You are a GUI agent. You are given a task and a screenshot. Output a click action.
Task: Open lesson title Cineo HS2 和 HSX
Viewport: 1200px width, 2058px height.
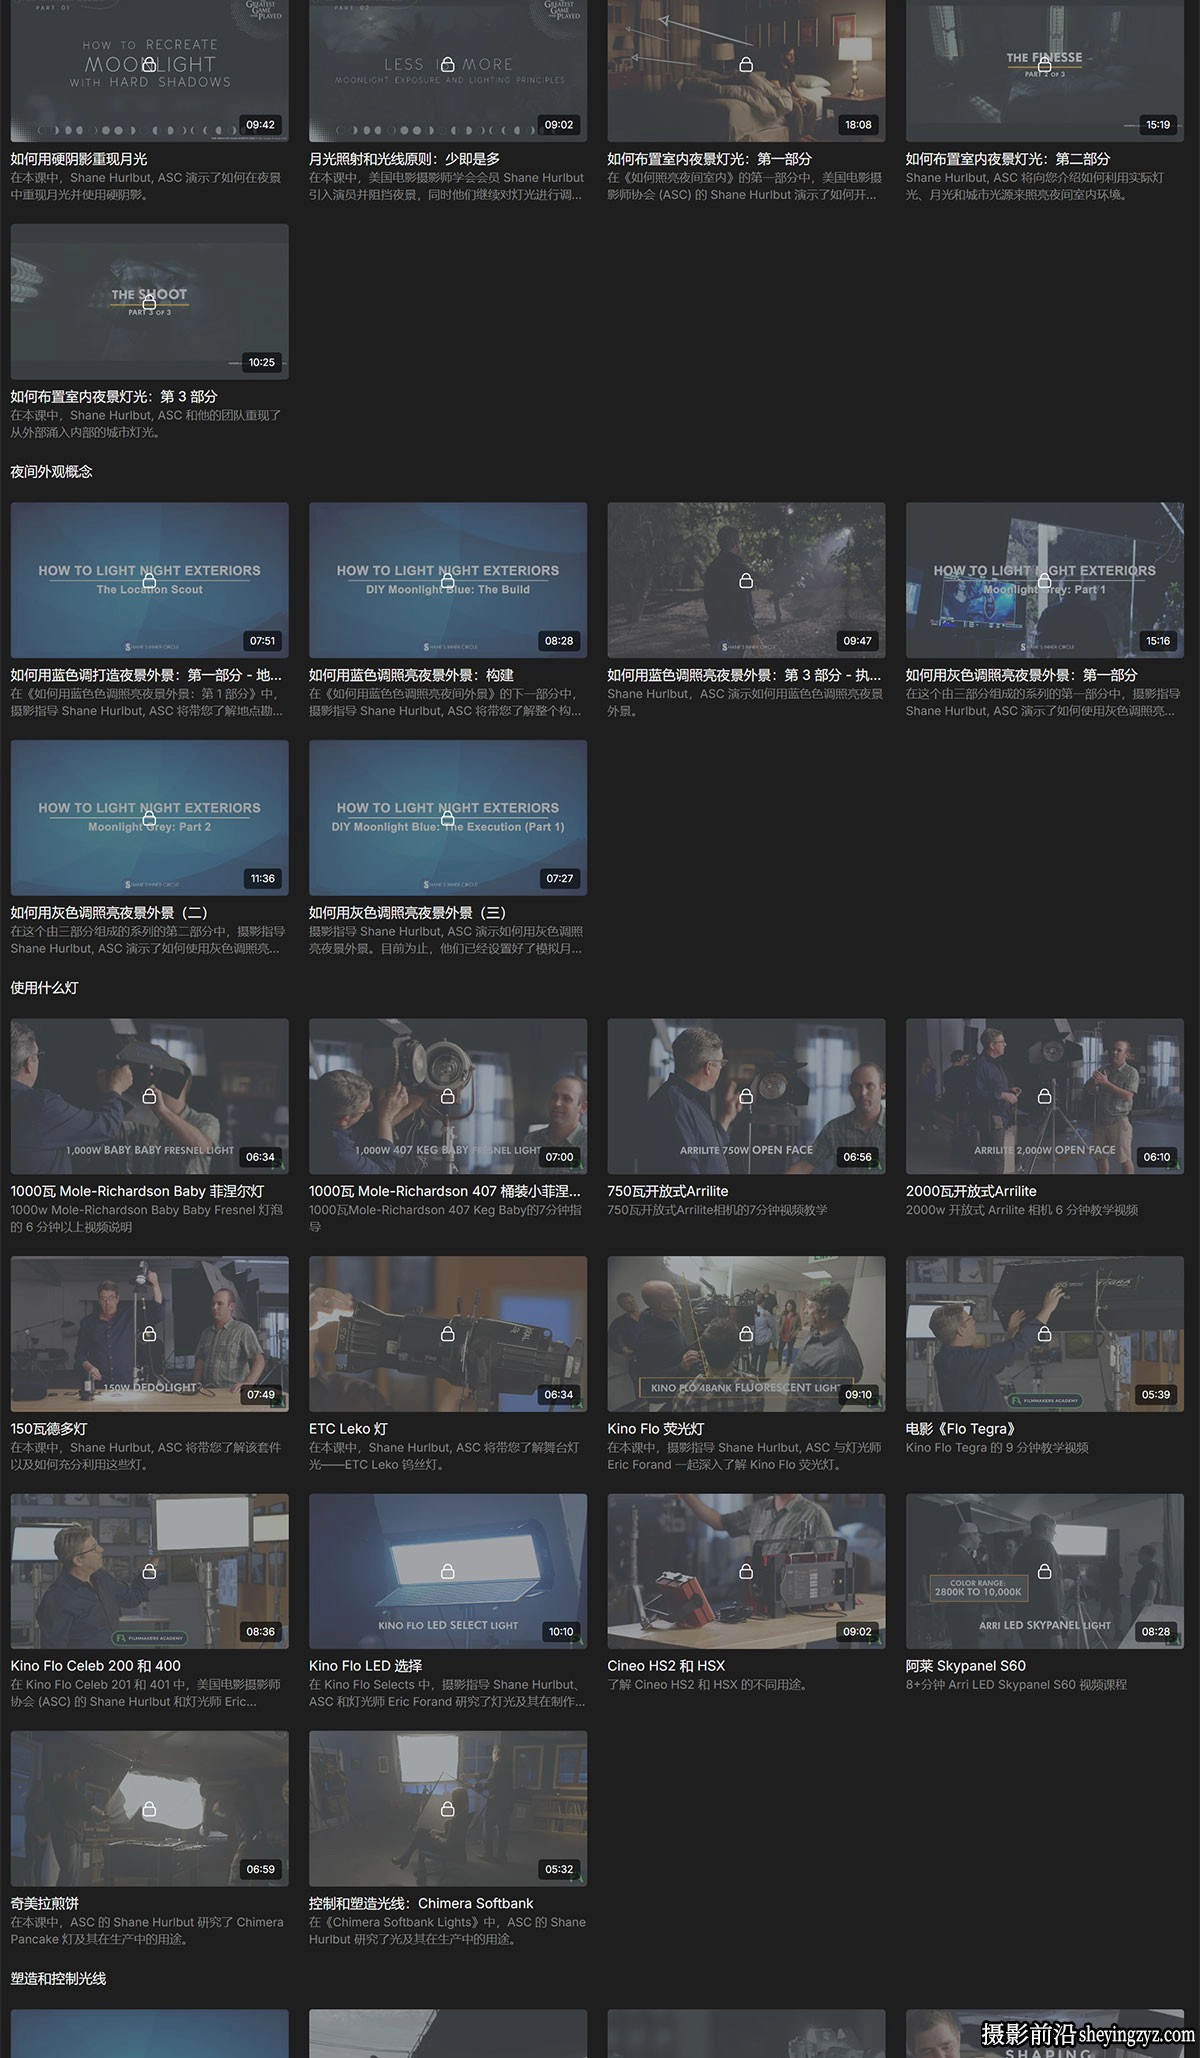click(666, 1666)
